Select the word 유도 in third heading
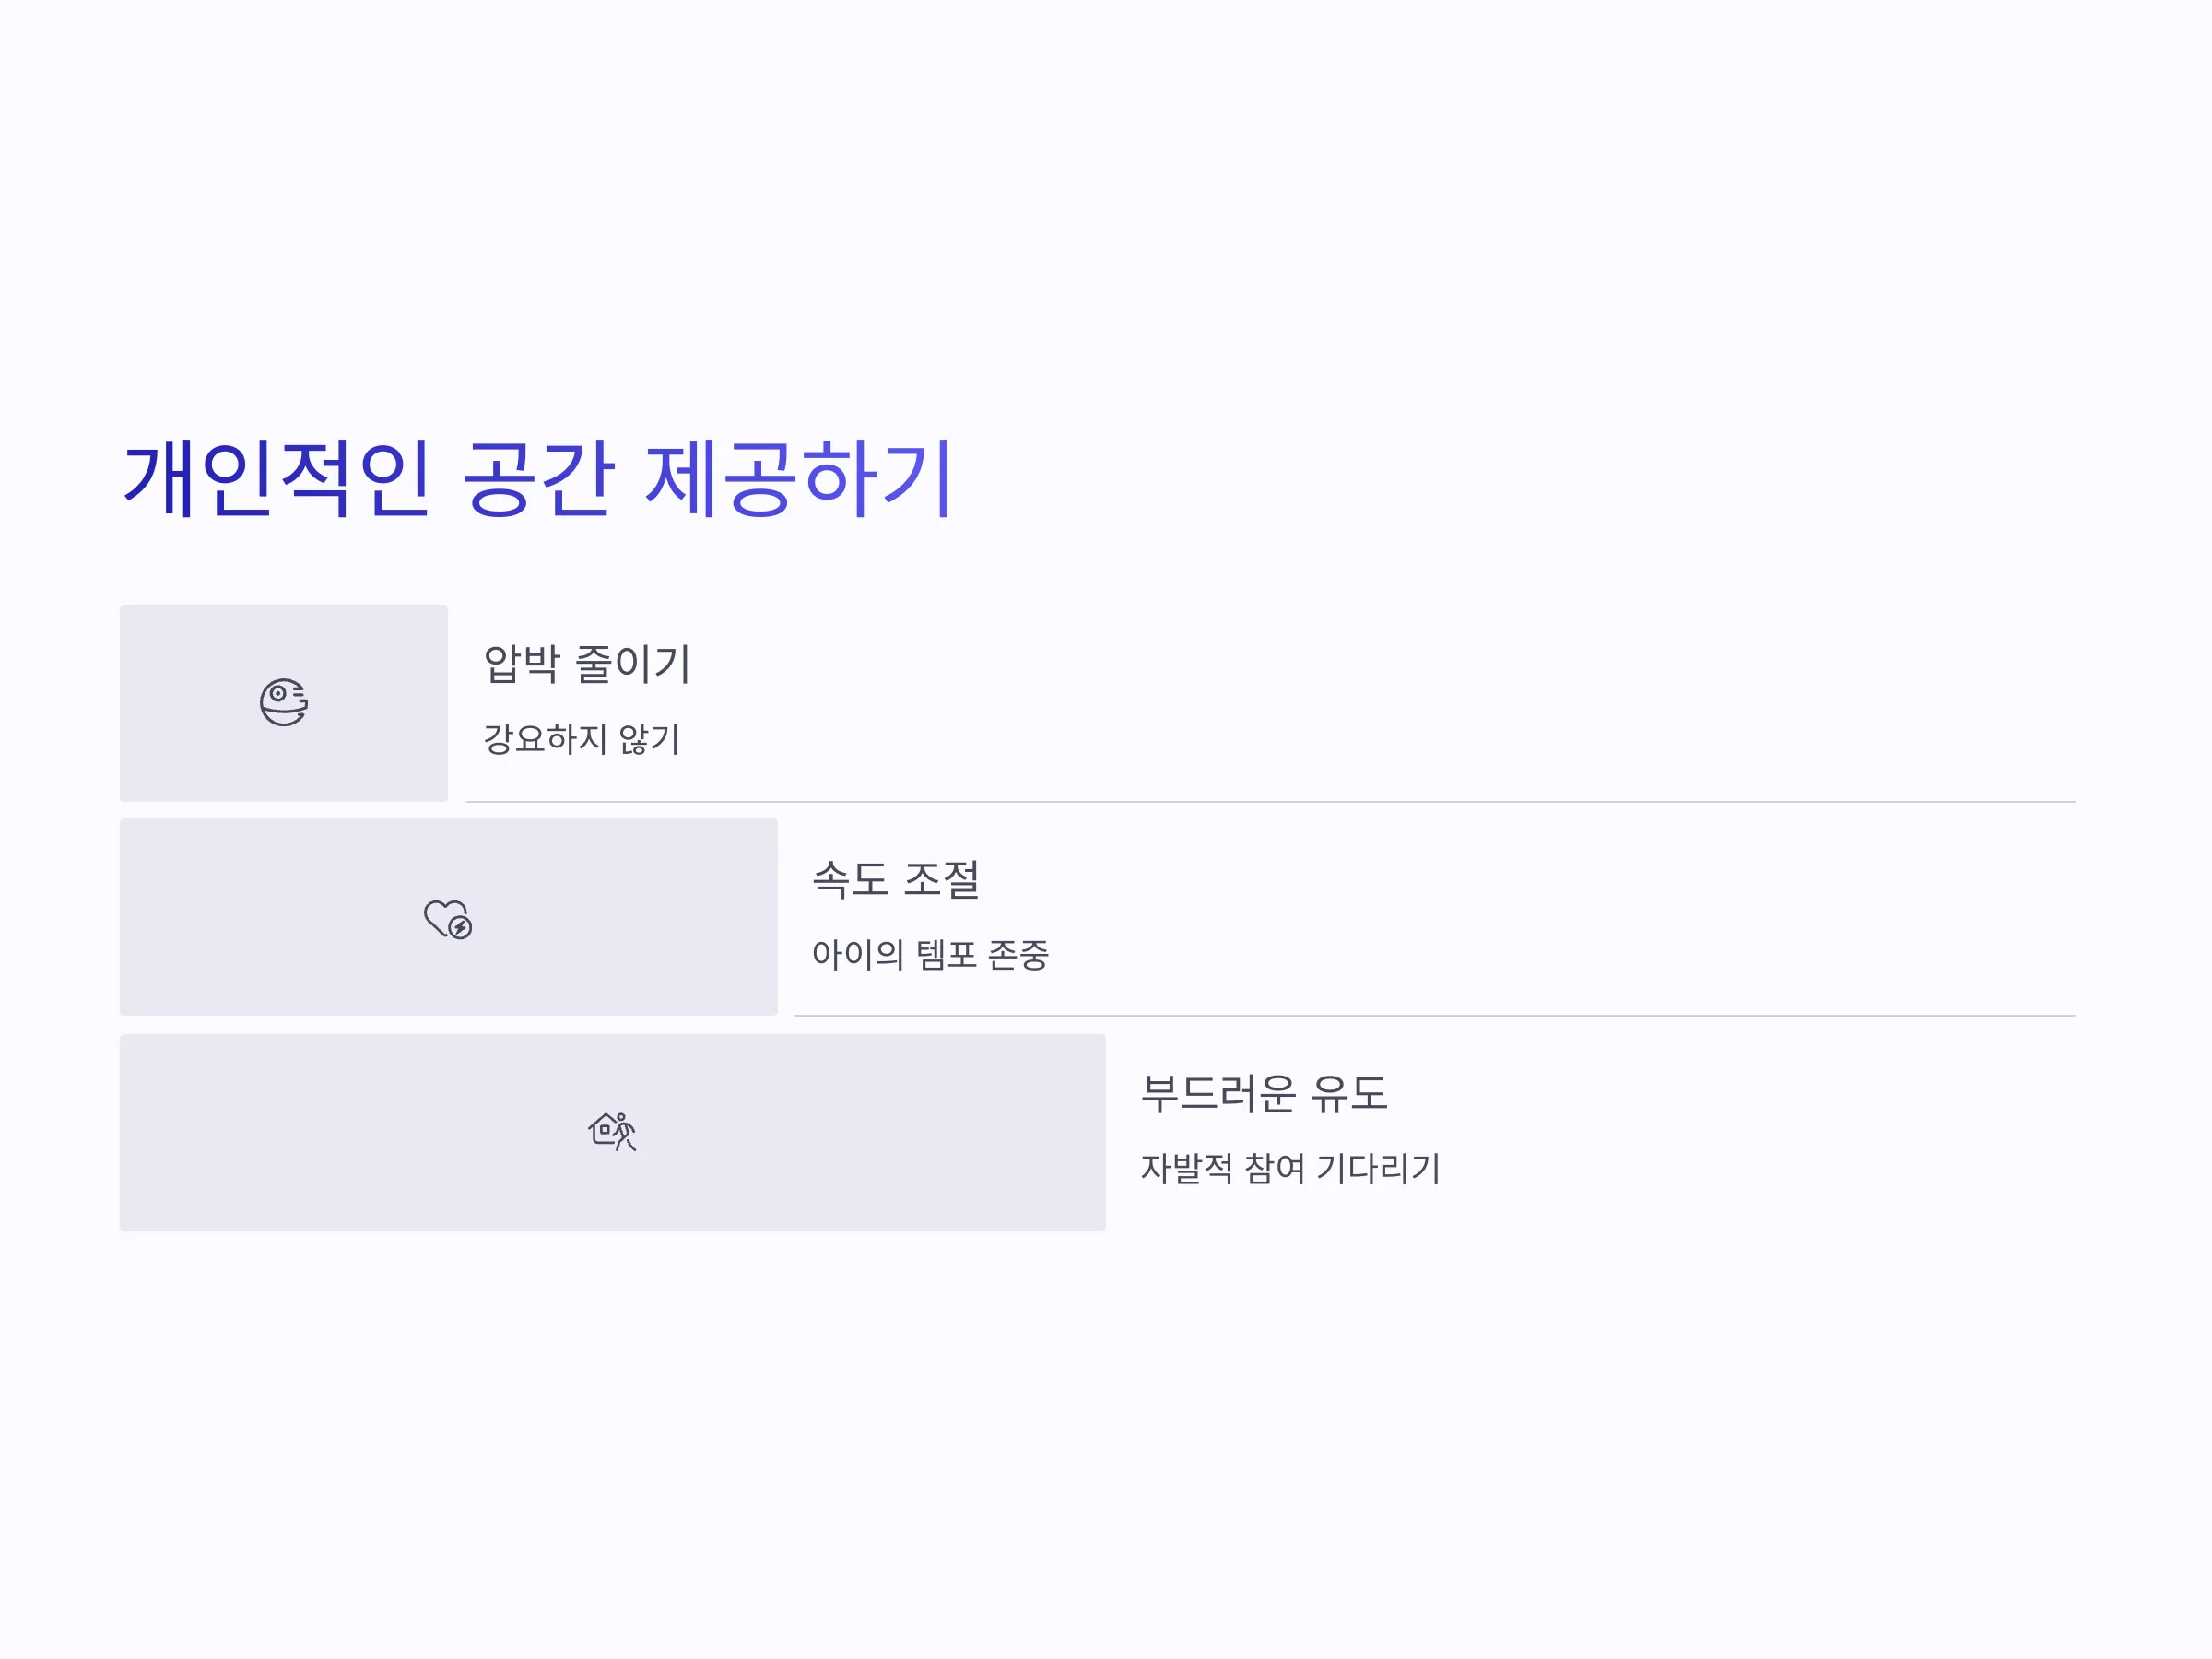The height and width of the screenshot is (1659, 2212). click(1349, 1093)
